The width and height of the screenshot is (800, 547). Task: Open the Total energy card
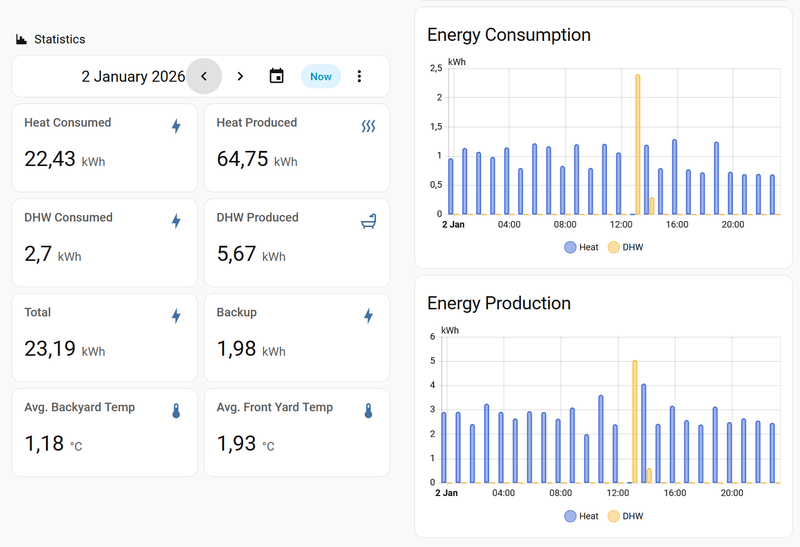click(104, 335)
